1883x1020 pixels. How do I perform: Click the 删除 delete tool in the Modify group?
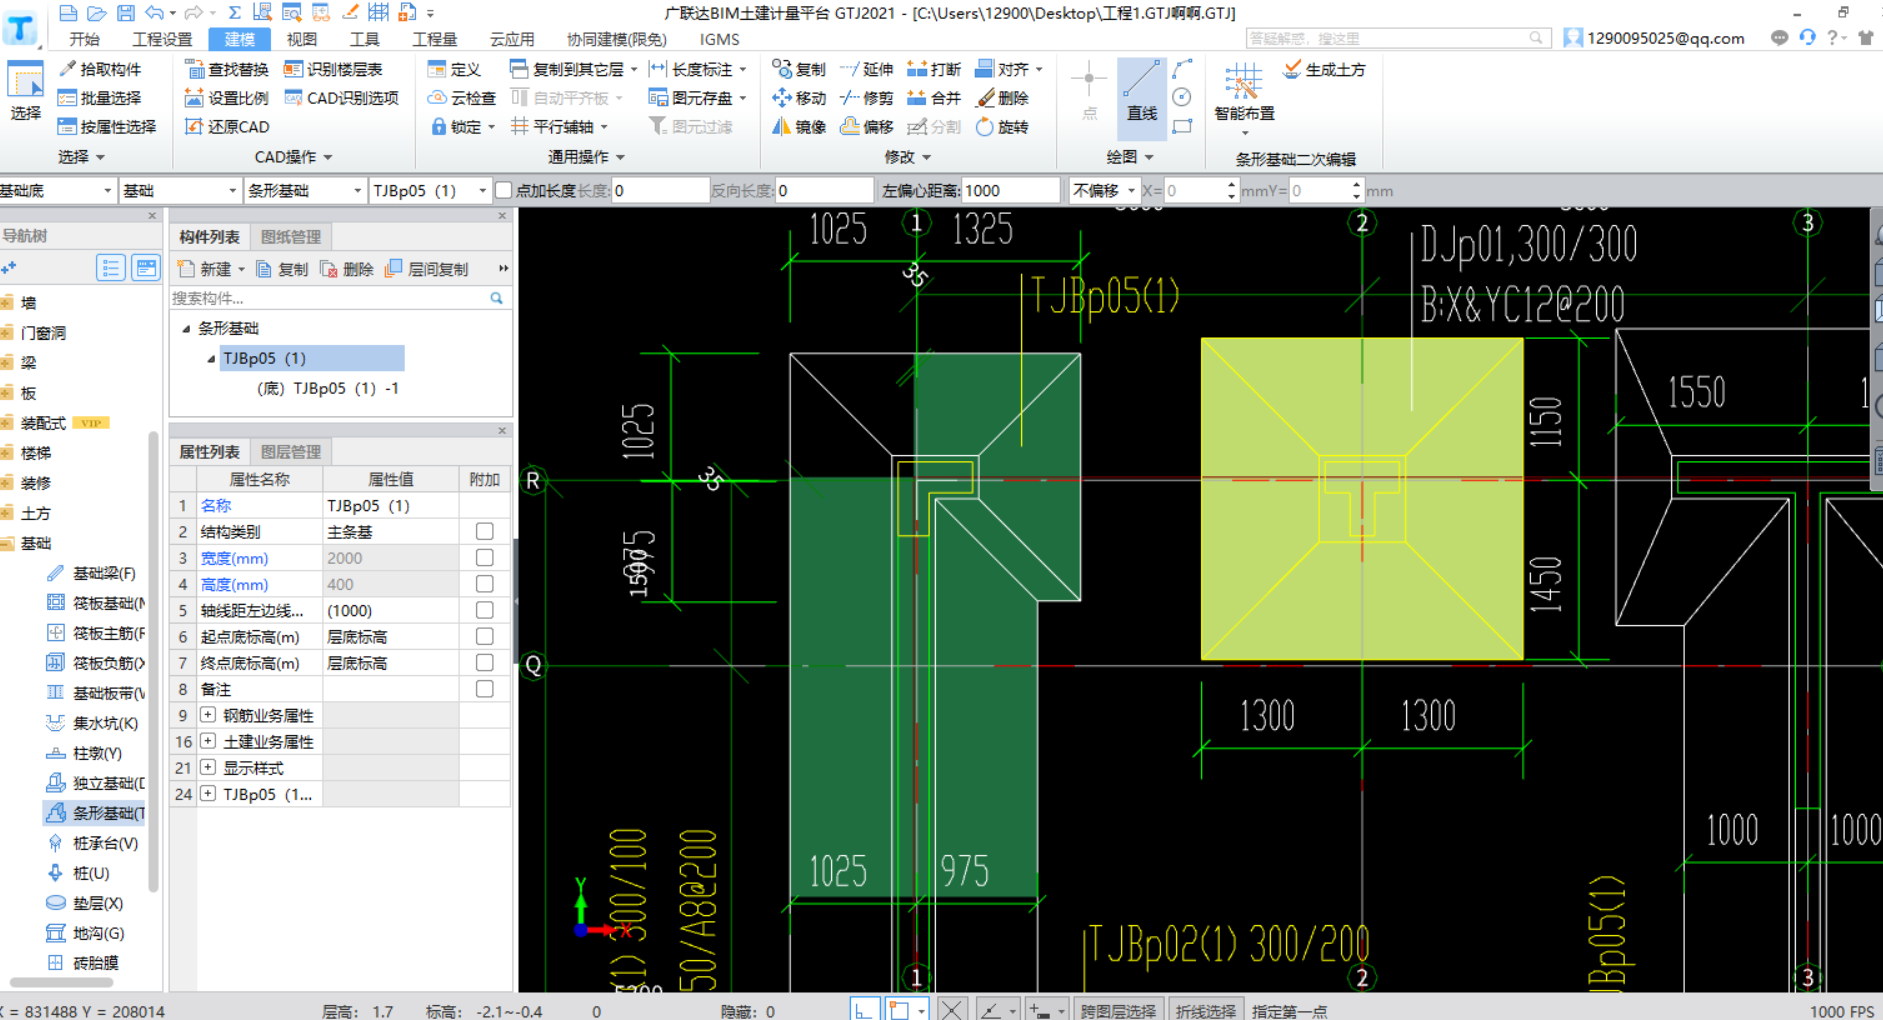1002,98
